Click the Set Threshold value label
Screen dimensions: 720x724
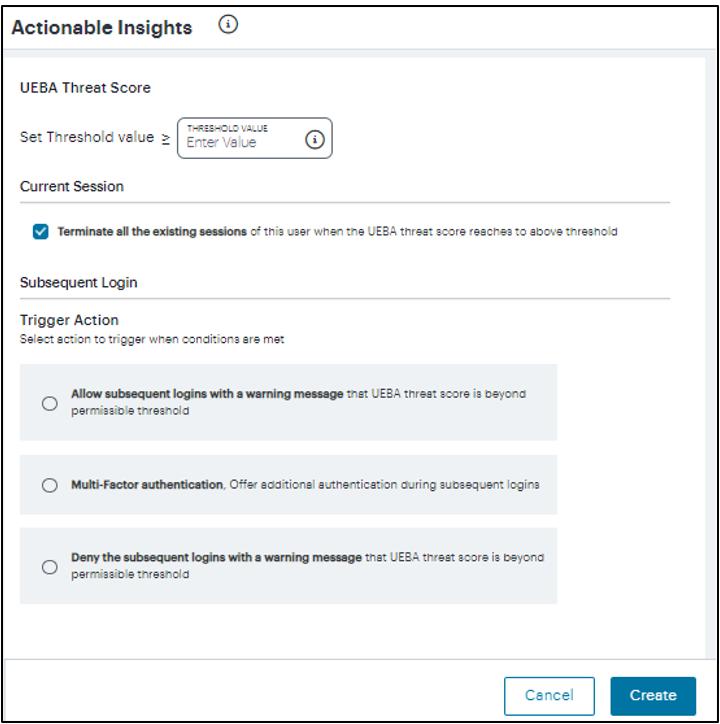[87, 137]
